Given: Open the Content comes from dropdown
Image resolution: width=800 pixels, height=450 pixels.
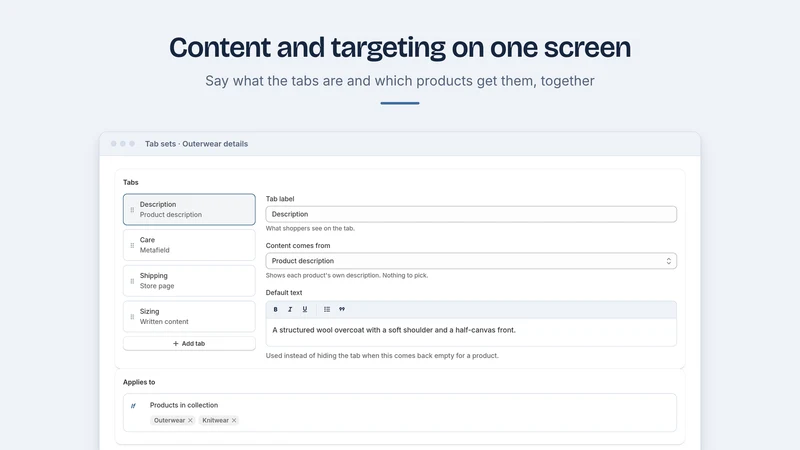Looking at the screenshot, I should [471, 261].
